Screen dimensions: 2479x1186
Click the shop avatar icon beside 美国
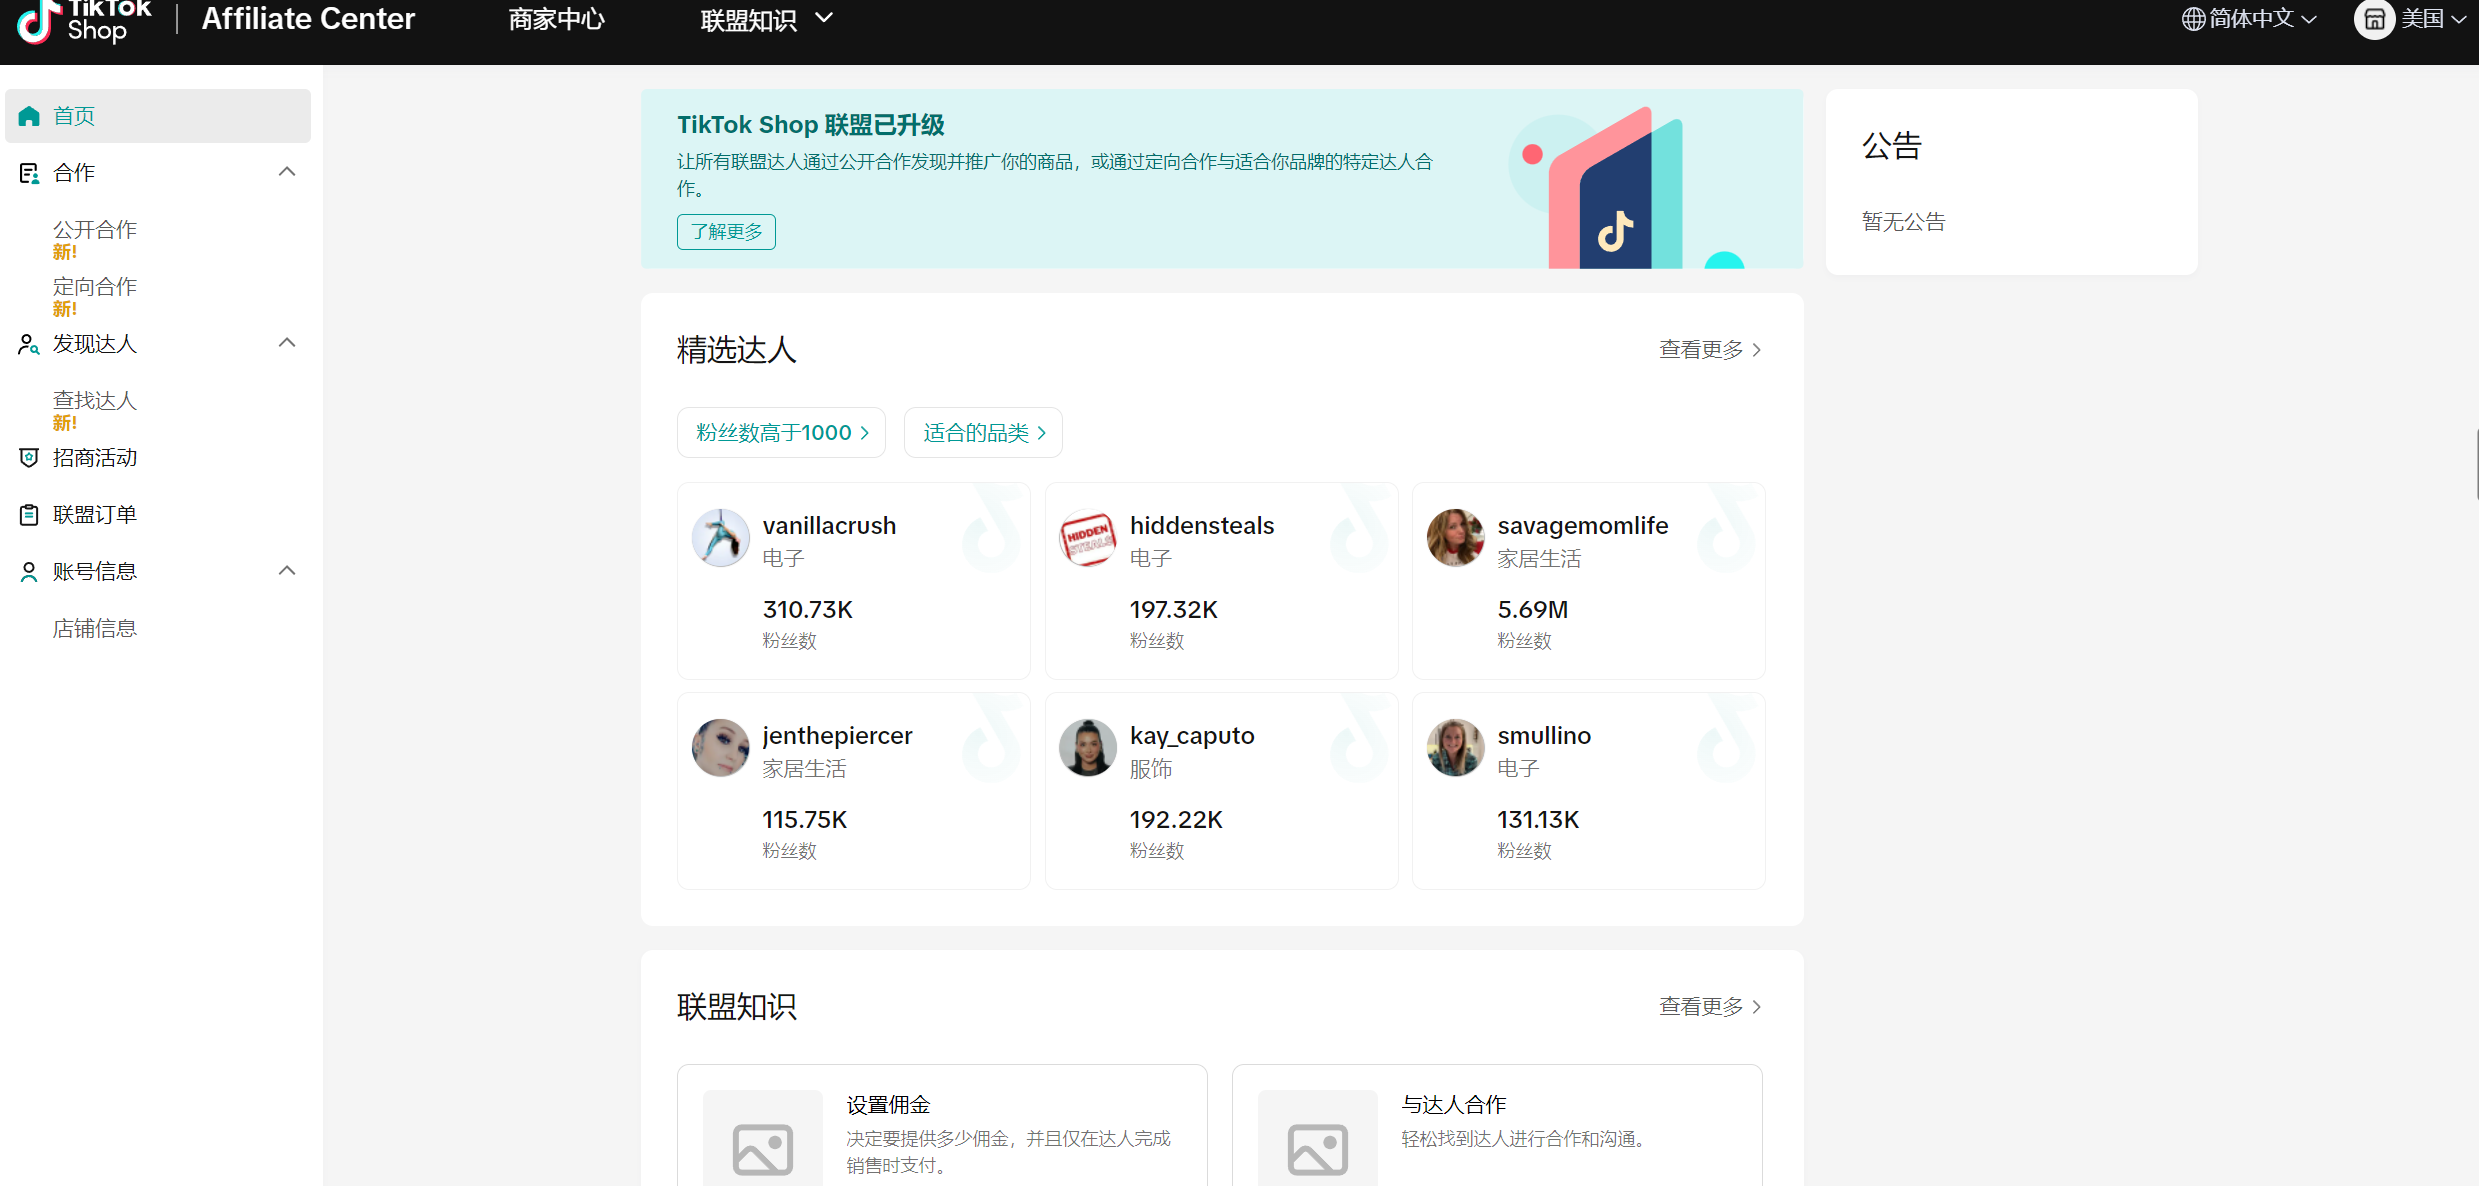click(2374, 19)
